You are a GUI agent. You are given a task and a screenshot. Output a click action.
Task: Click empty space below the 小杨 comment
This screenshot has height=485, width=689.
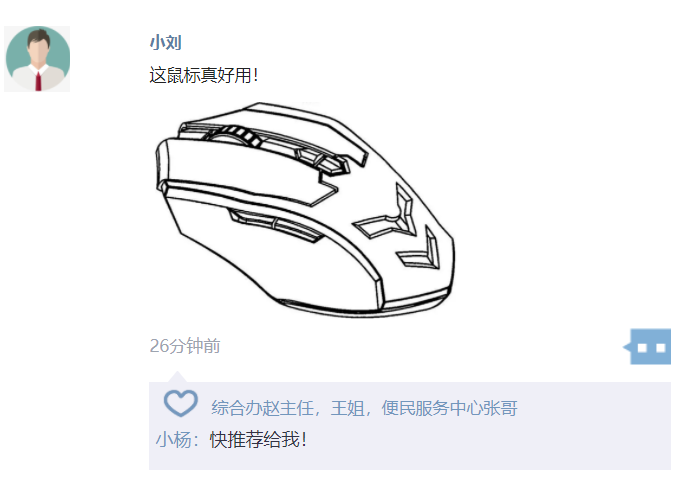pos(410,460)
